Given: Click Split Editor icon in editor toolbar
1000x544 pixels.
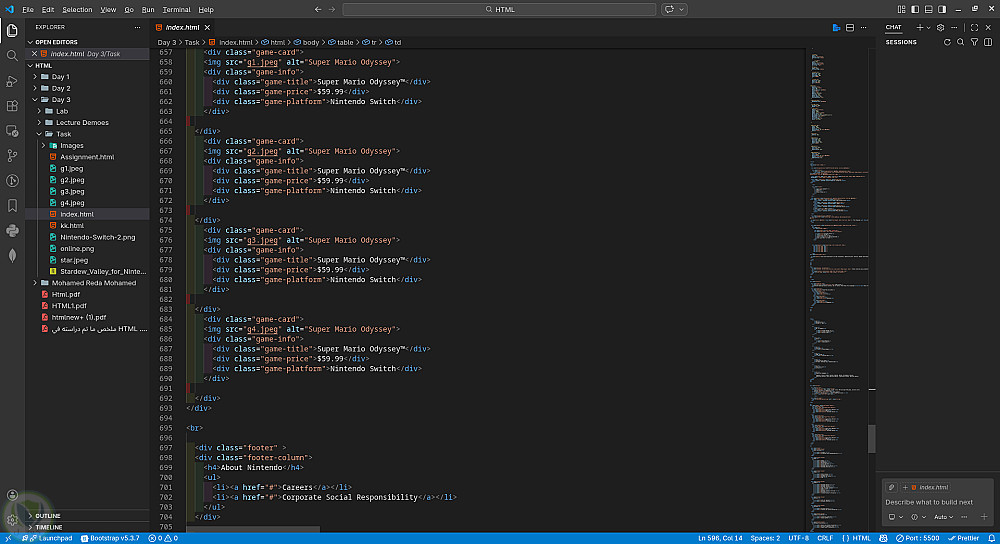Looking at the screenshot, I should click(849, 27).
